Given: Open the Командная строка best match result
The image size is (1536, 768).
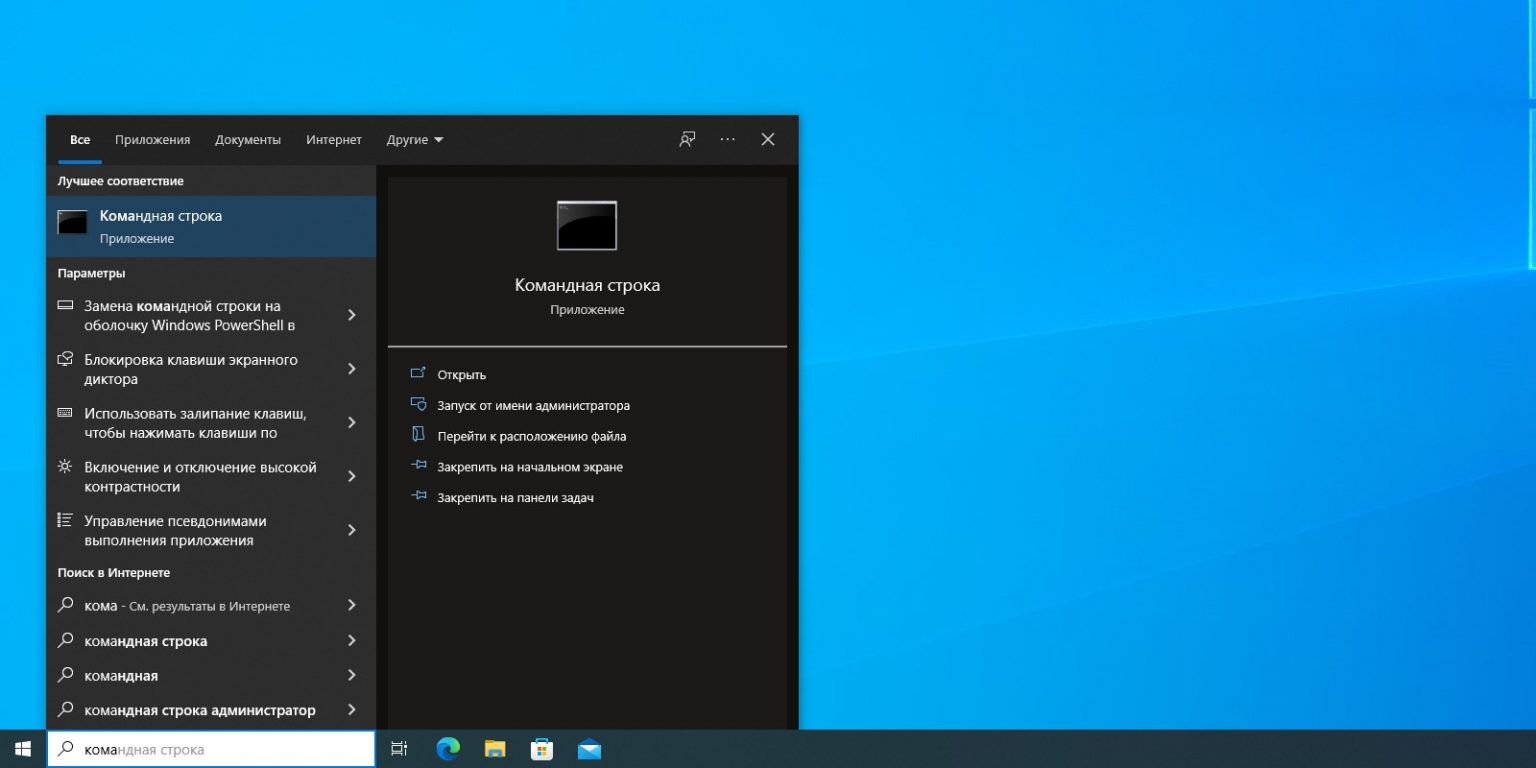Looking at the screenshot, I should tap(211, 226).
